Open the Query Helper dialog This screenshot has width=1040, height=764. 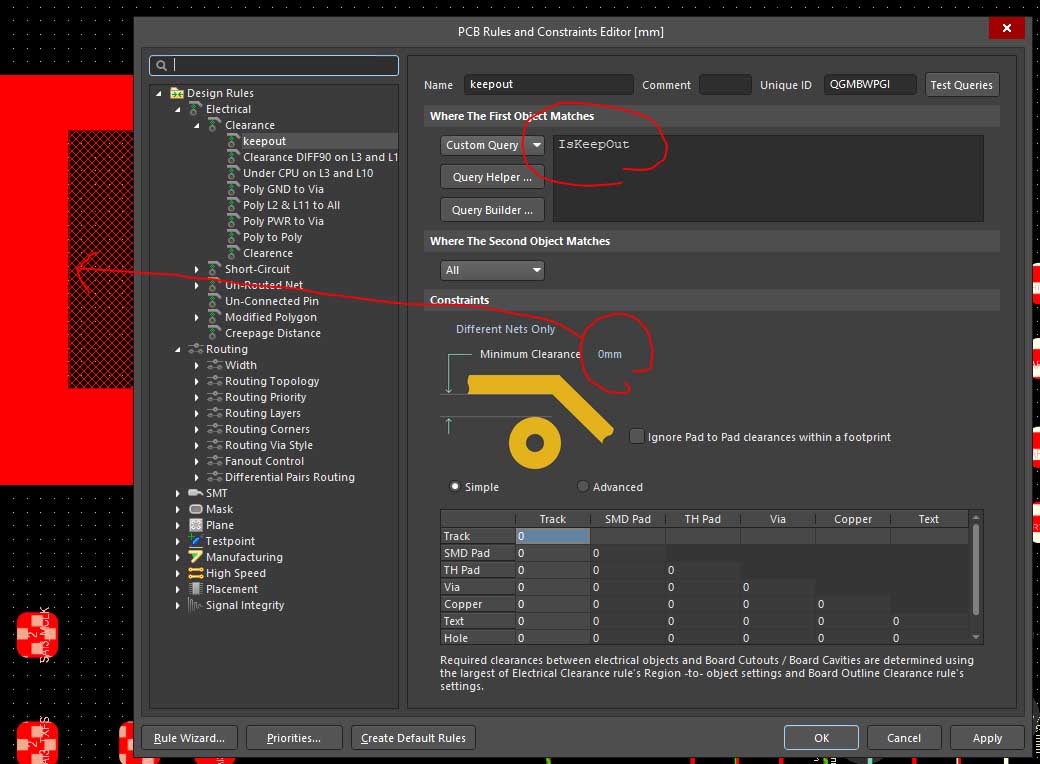click(492, 177)
